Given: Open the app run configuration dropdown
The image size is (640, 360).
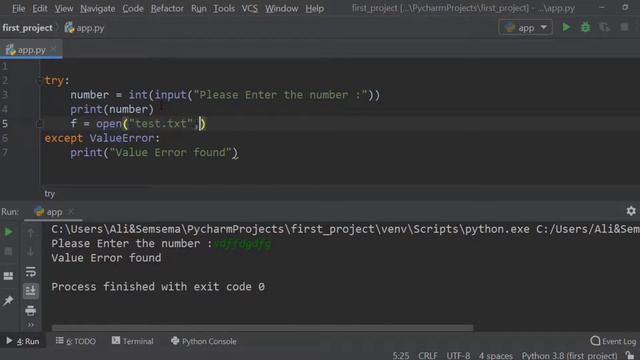Looking at the screenshot, I should pos(526,27).
